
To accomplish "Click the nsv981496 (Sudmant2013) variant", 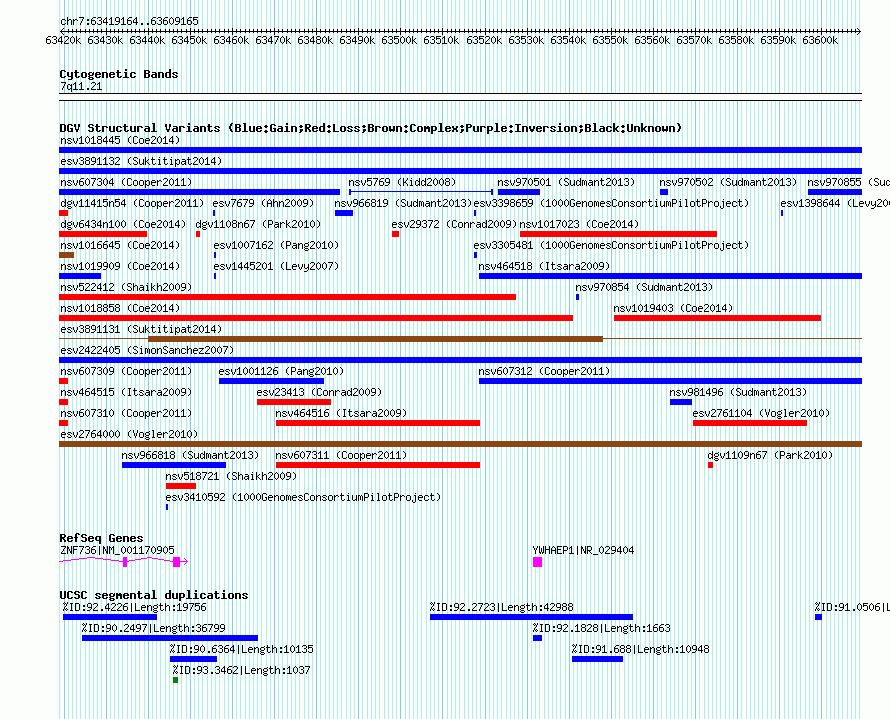I will pos(681,402).
